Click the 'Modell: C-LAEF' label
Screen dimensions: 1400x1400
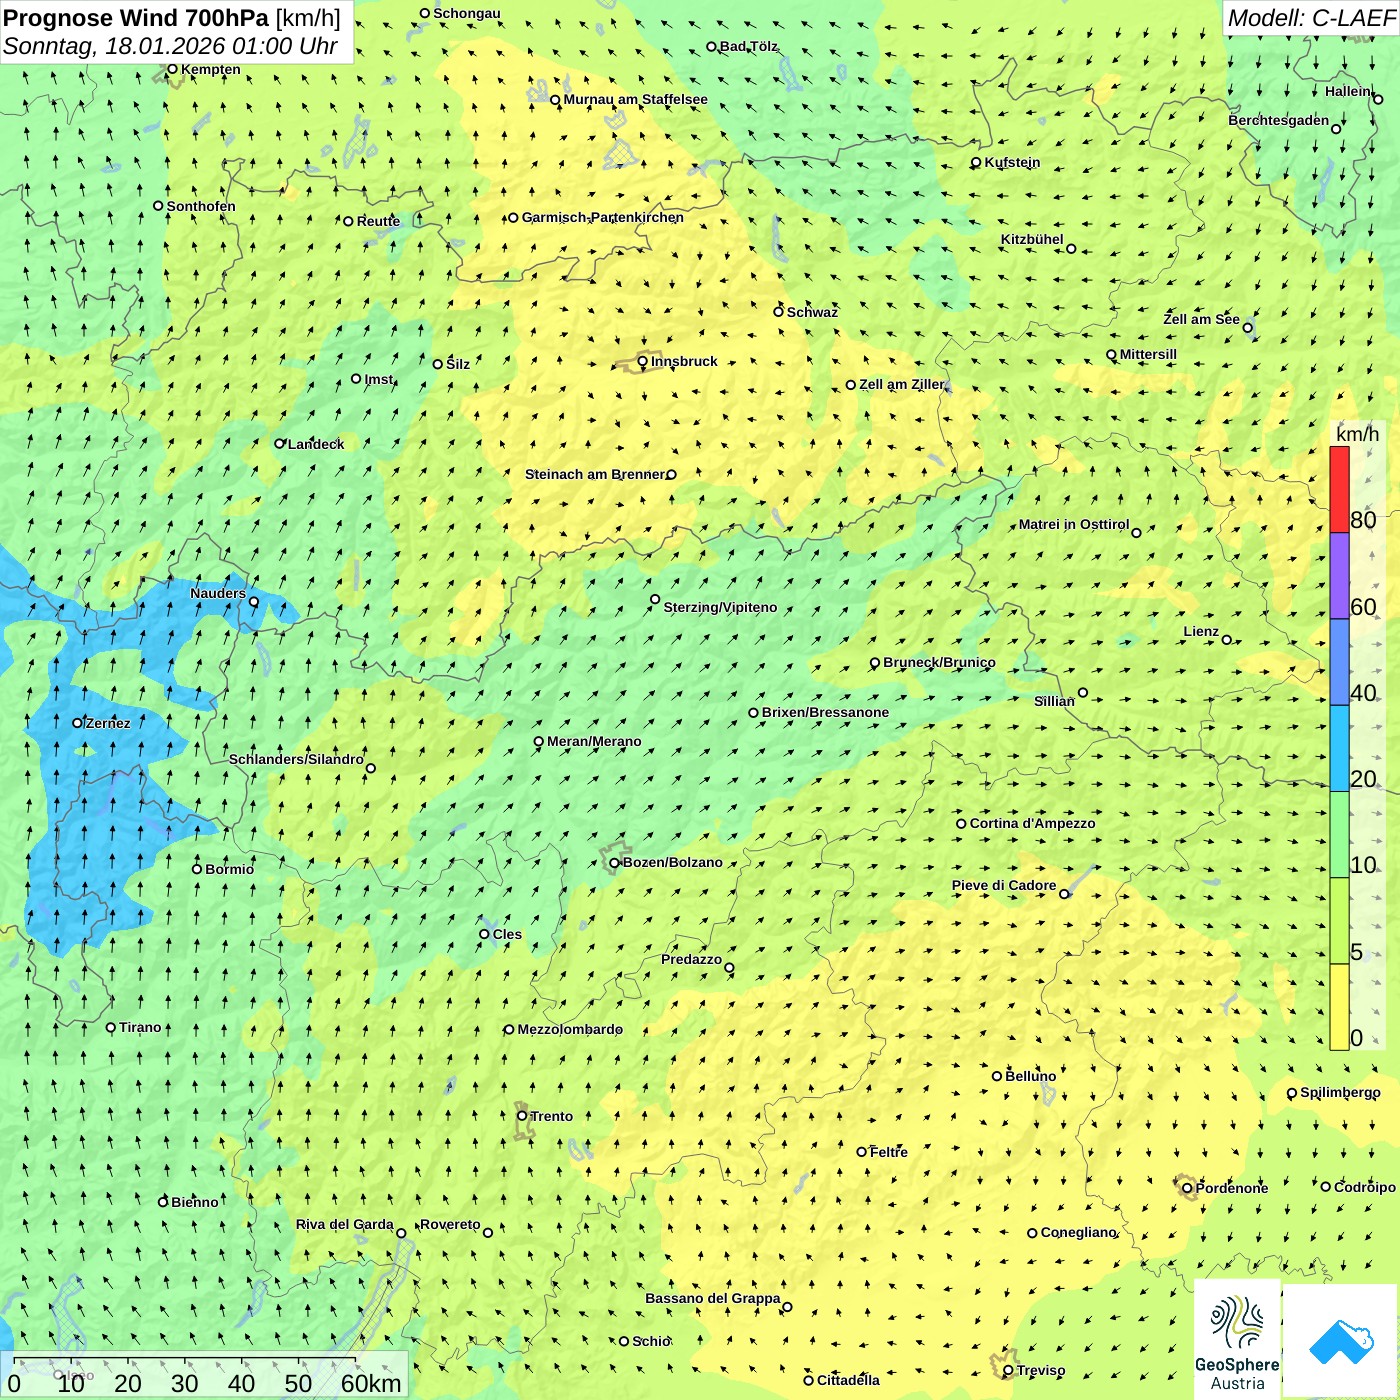[1310, 18]
